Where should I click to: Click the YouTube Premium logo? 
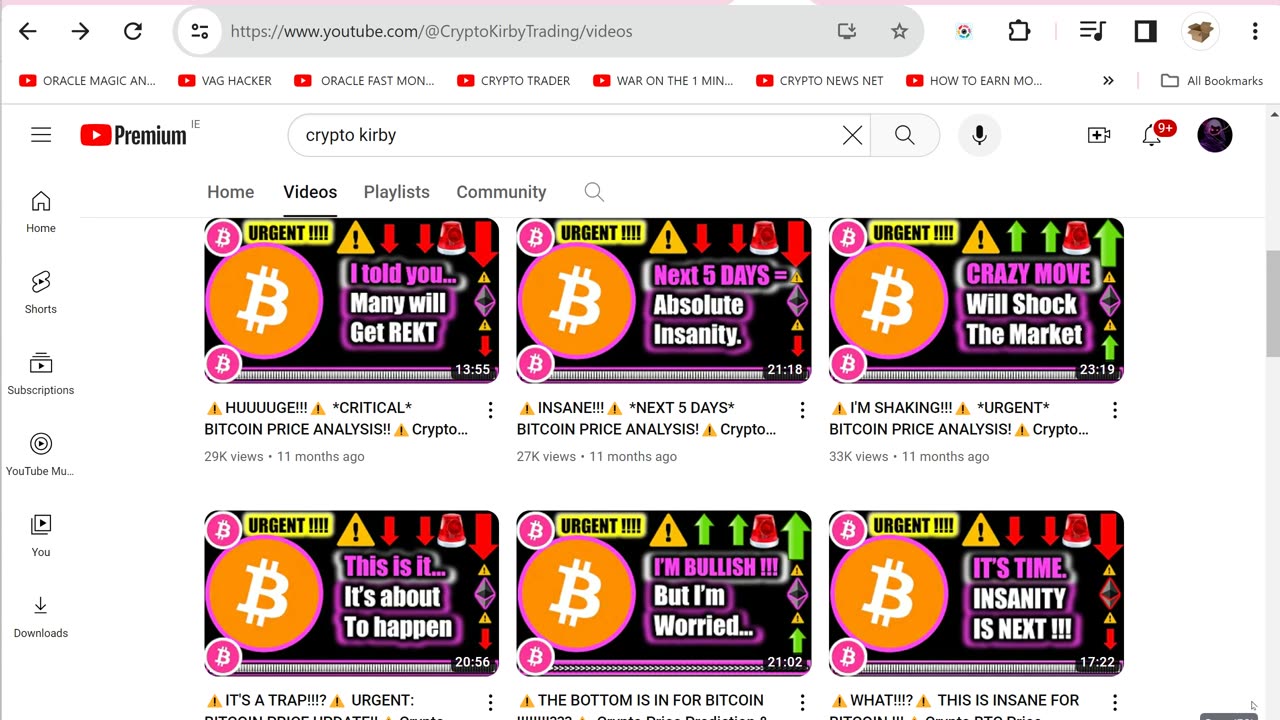[x=134, y=135]
